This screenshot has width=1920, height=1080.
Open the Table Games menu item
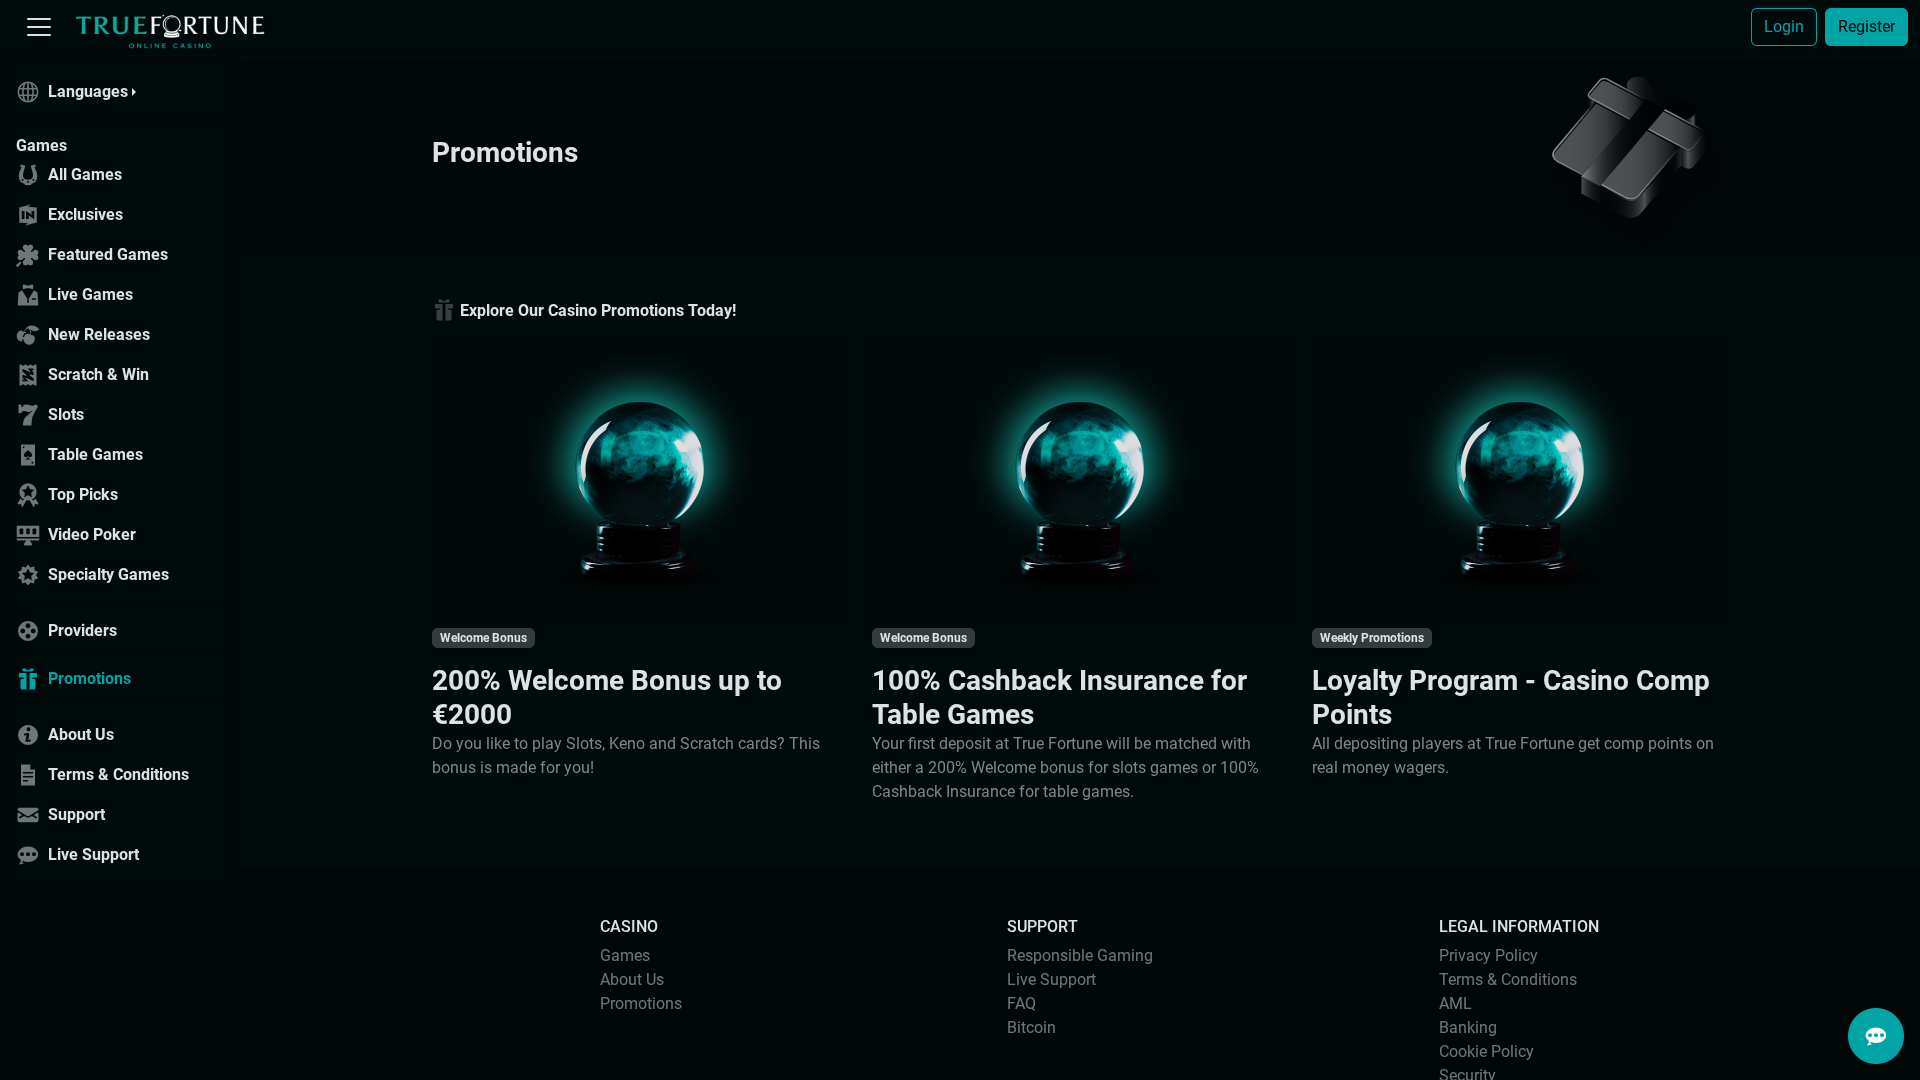pyautogui.click(x=95, y=455)
